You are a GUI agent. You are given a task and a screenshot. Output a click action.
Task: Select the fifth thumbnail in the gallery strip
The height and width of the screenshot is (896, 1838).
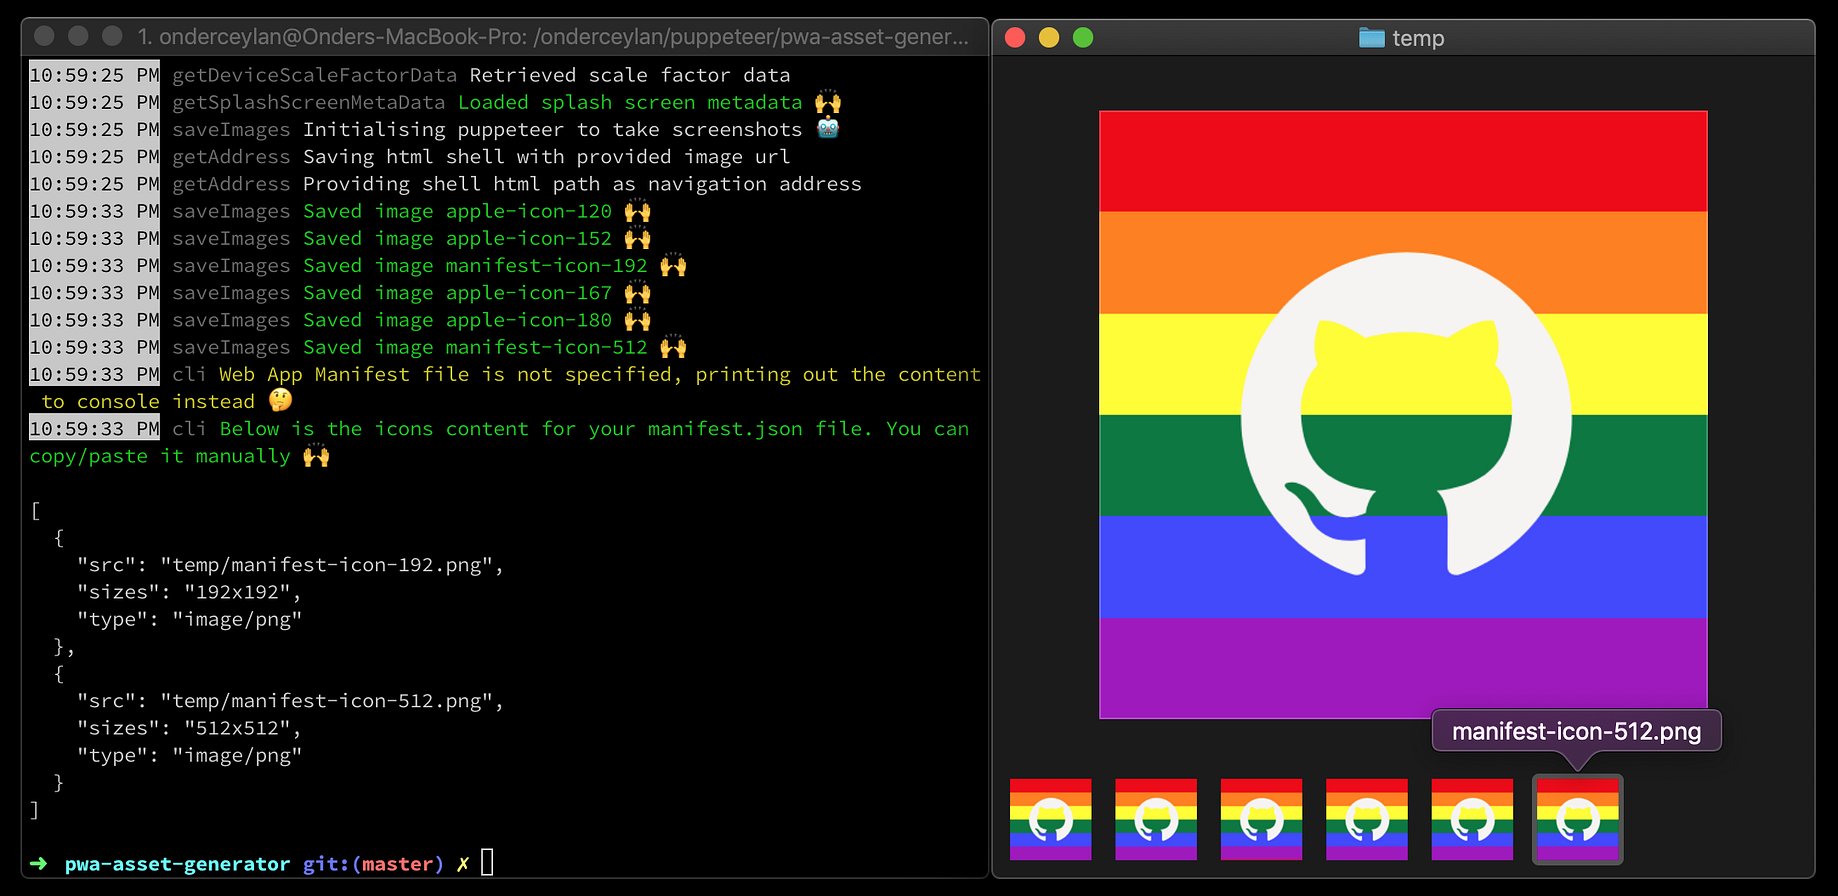[x=1472, y=819]
